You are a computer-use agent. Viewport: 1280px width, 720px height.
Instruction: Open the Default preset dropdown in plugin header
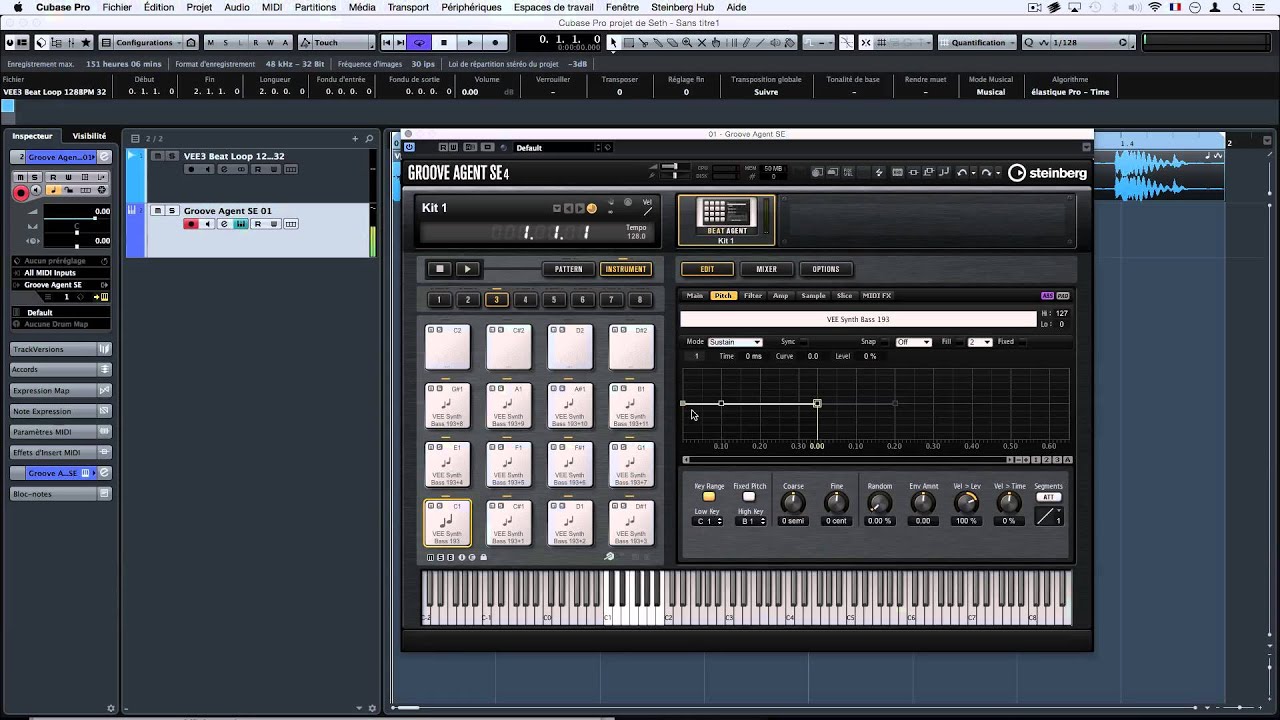click(x=557, y=147)
